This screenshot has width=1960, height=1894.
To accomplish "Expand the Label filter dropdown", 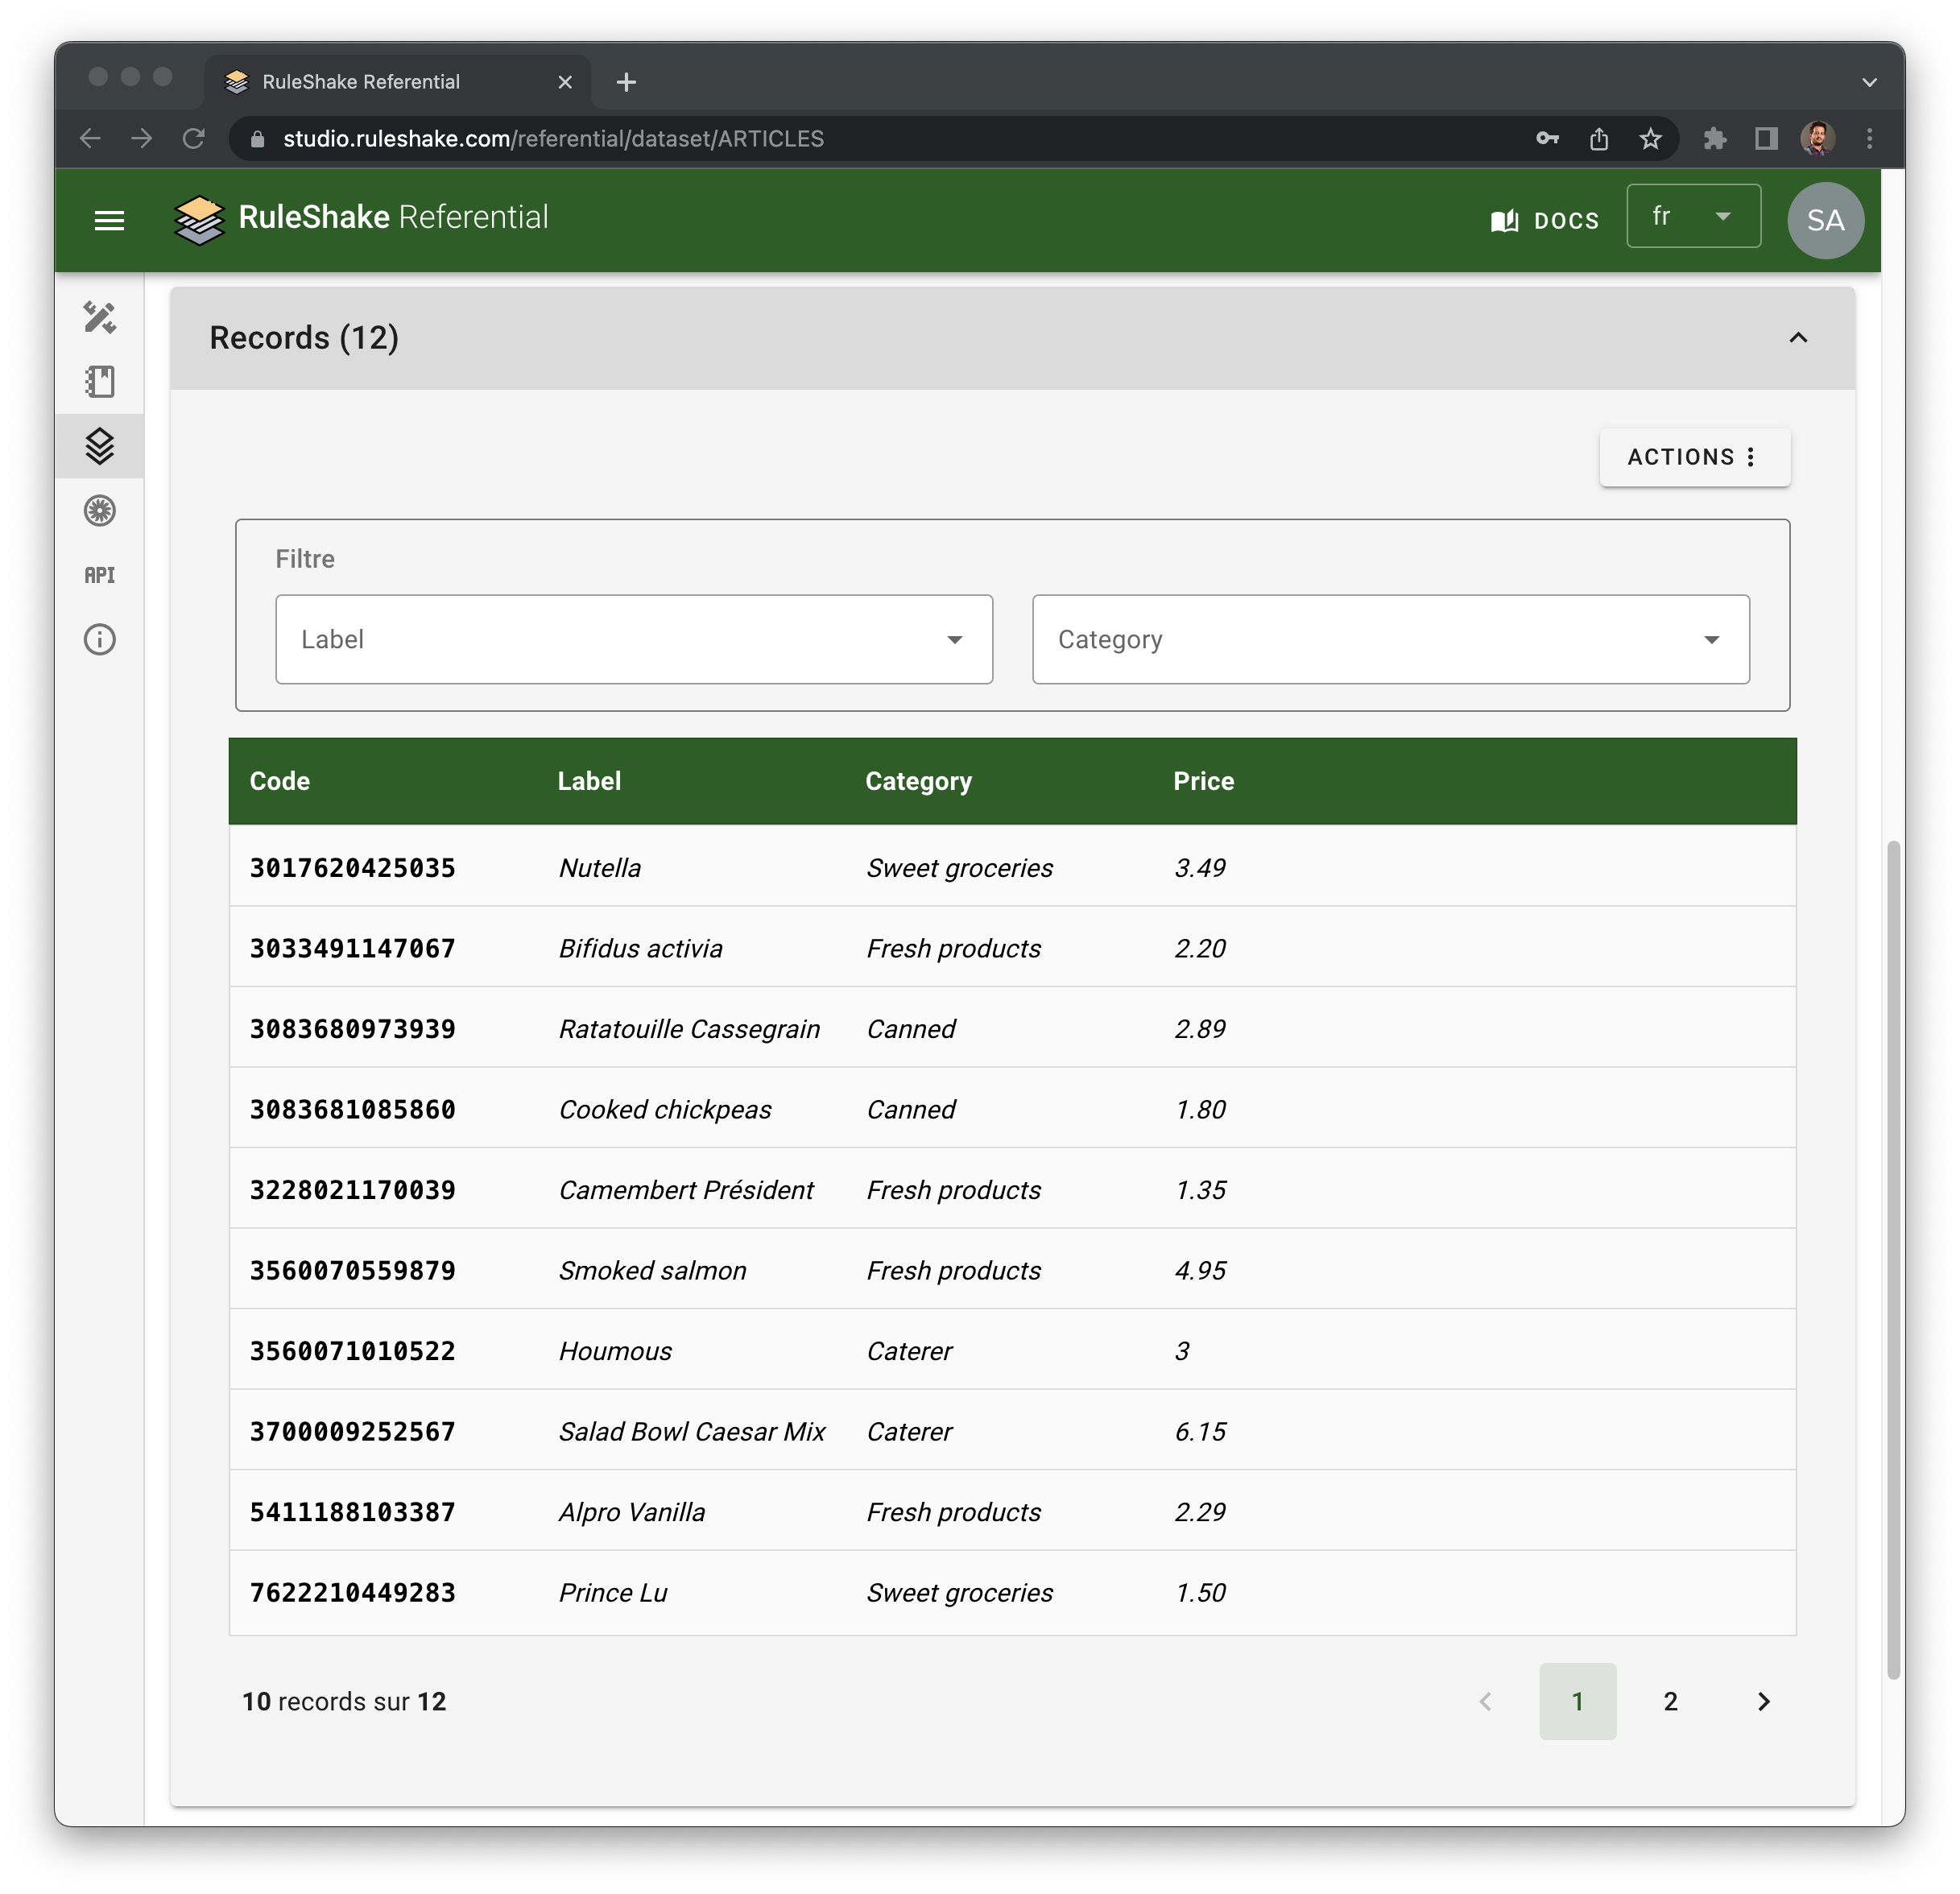I will coord(634,640).
